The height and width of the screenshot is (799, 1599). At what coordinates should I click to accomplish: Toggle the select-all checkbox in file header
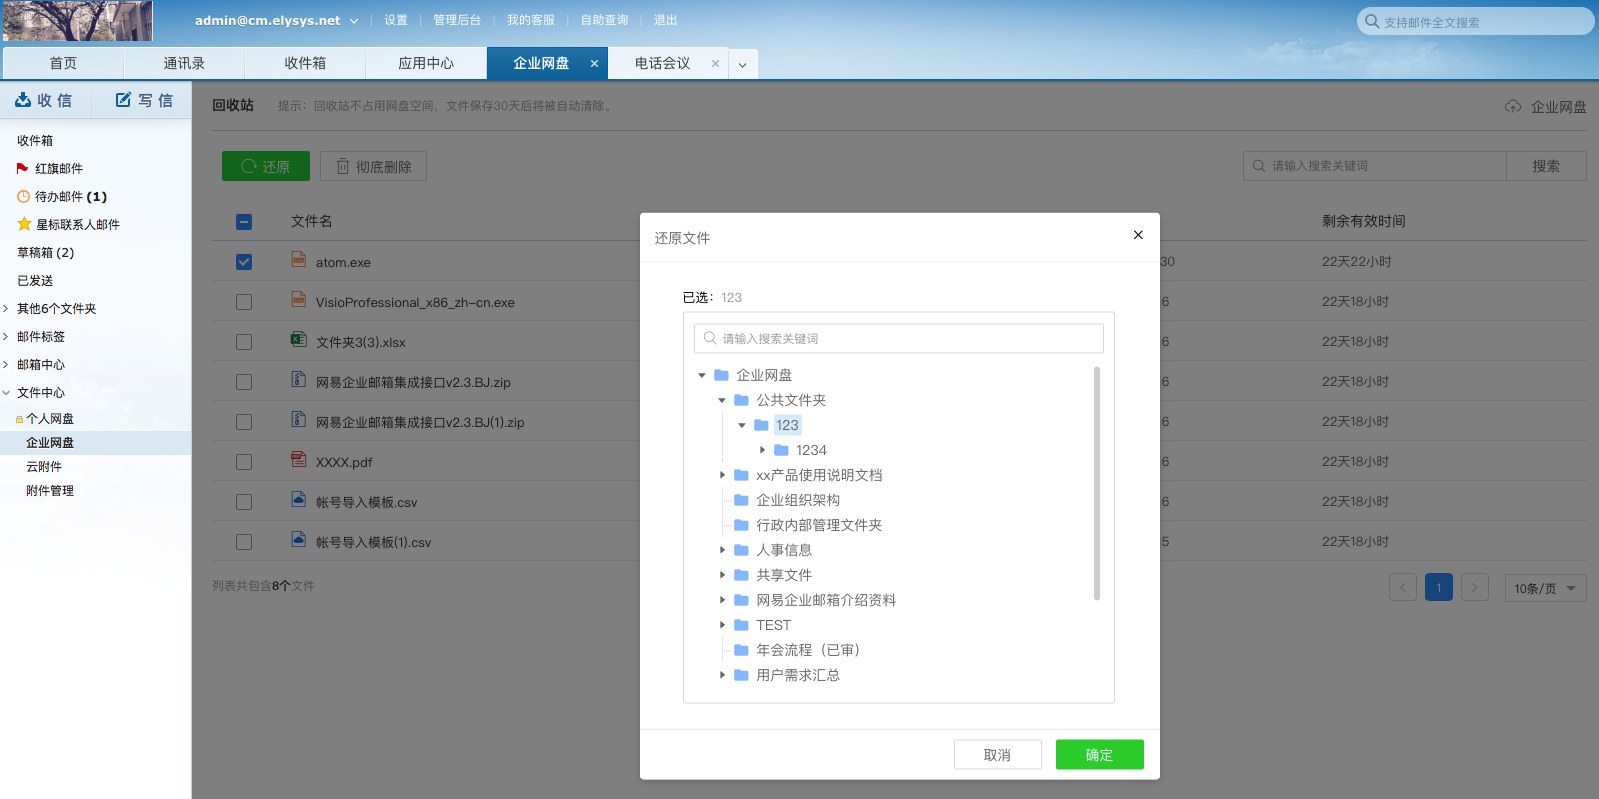[x=244, y=222]
